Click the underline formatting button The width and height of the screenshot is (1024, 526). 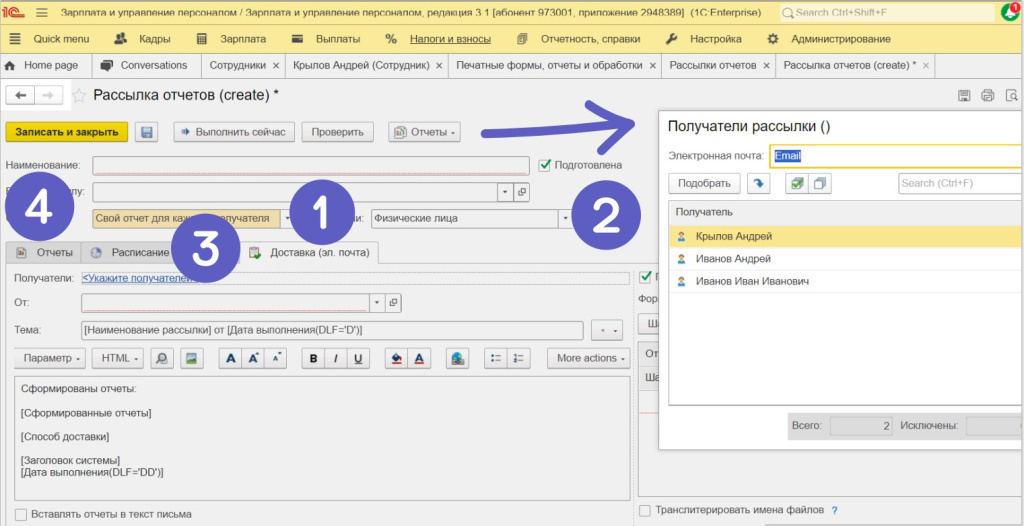[x=358, y=358]
